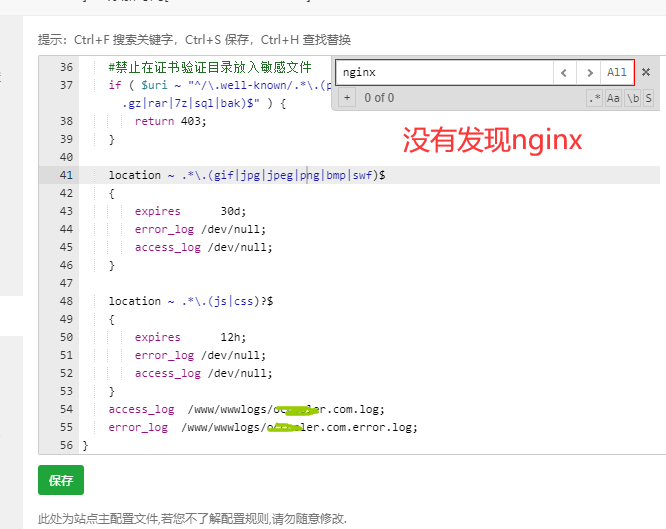Click line number 48 in gutter

tap(66, 301)
